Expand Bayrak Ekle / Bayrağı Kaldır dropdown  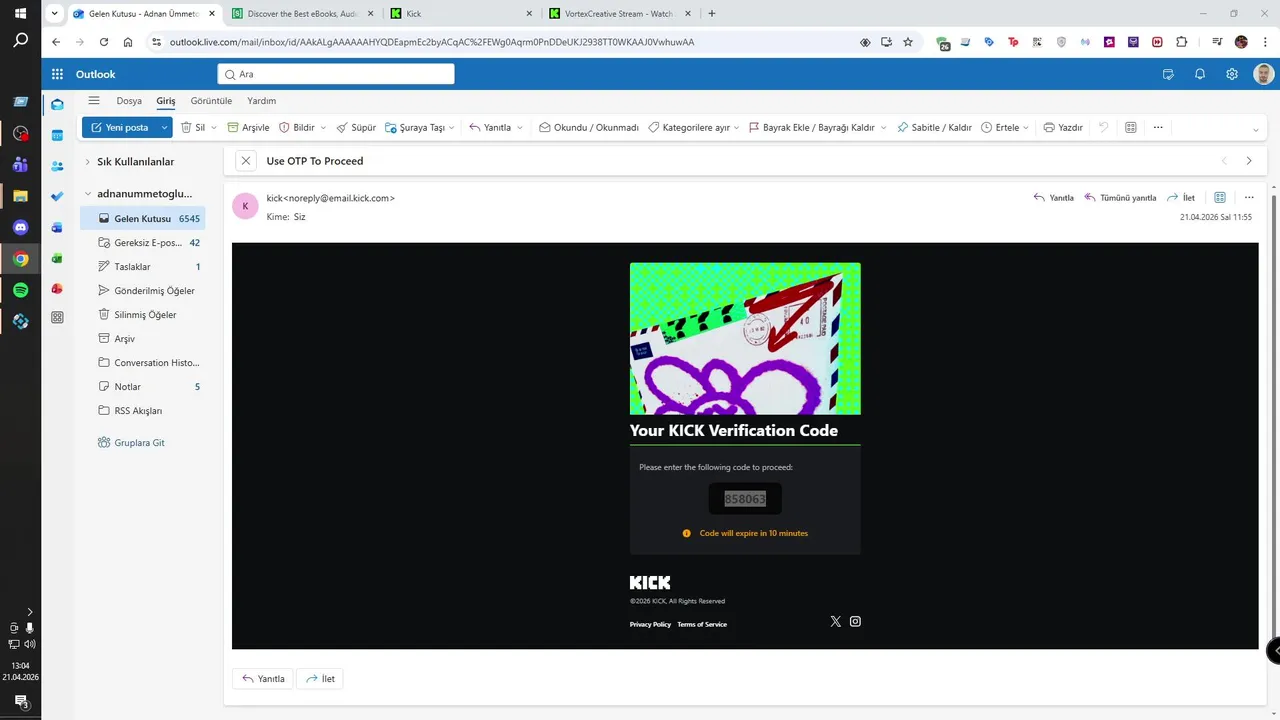coord(883,127)
